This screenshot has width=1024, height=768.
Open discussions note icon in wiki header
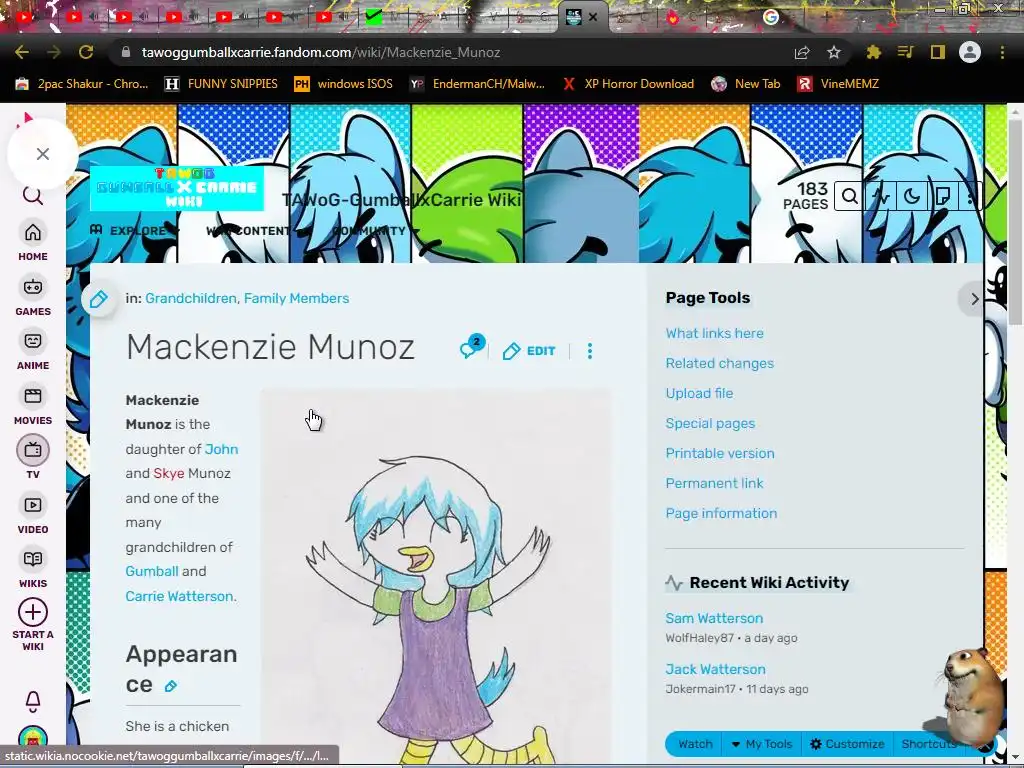[943, 196]
